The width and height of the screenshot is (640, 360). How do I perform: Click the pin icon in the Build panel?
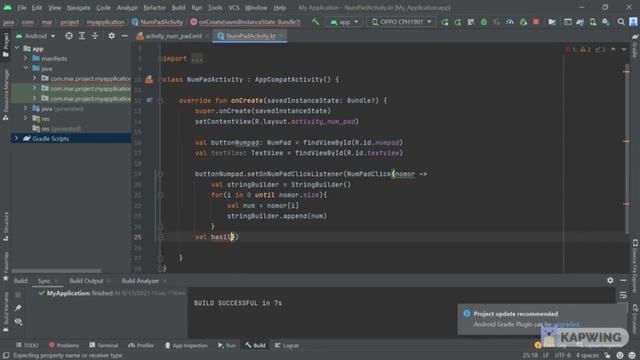(x=18, y=308)
